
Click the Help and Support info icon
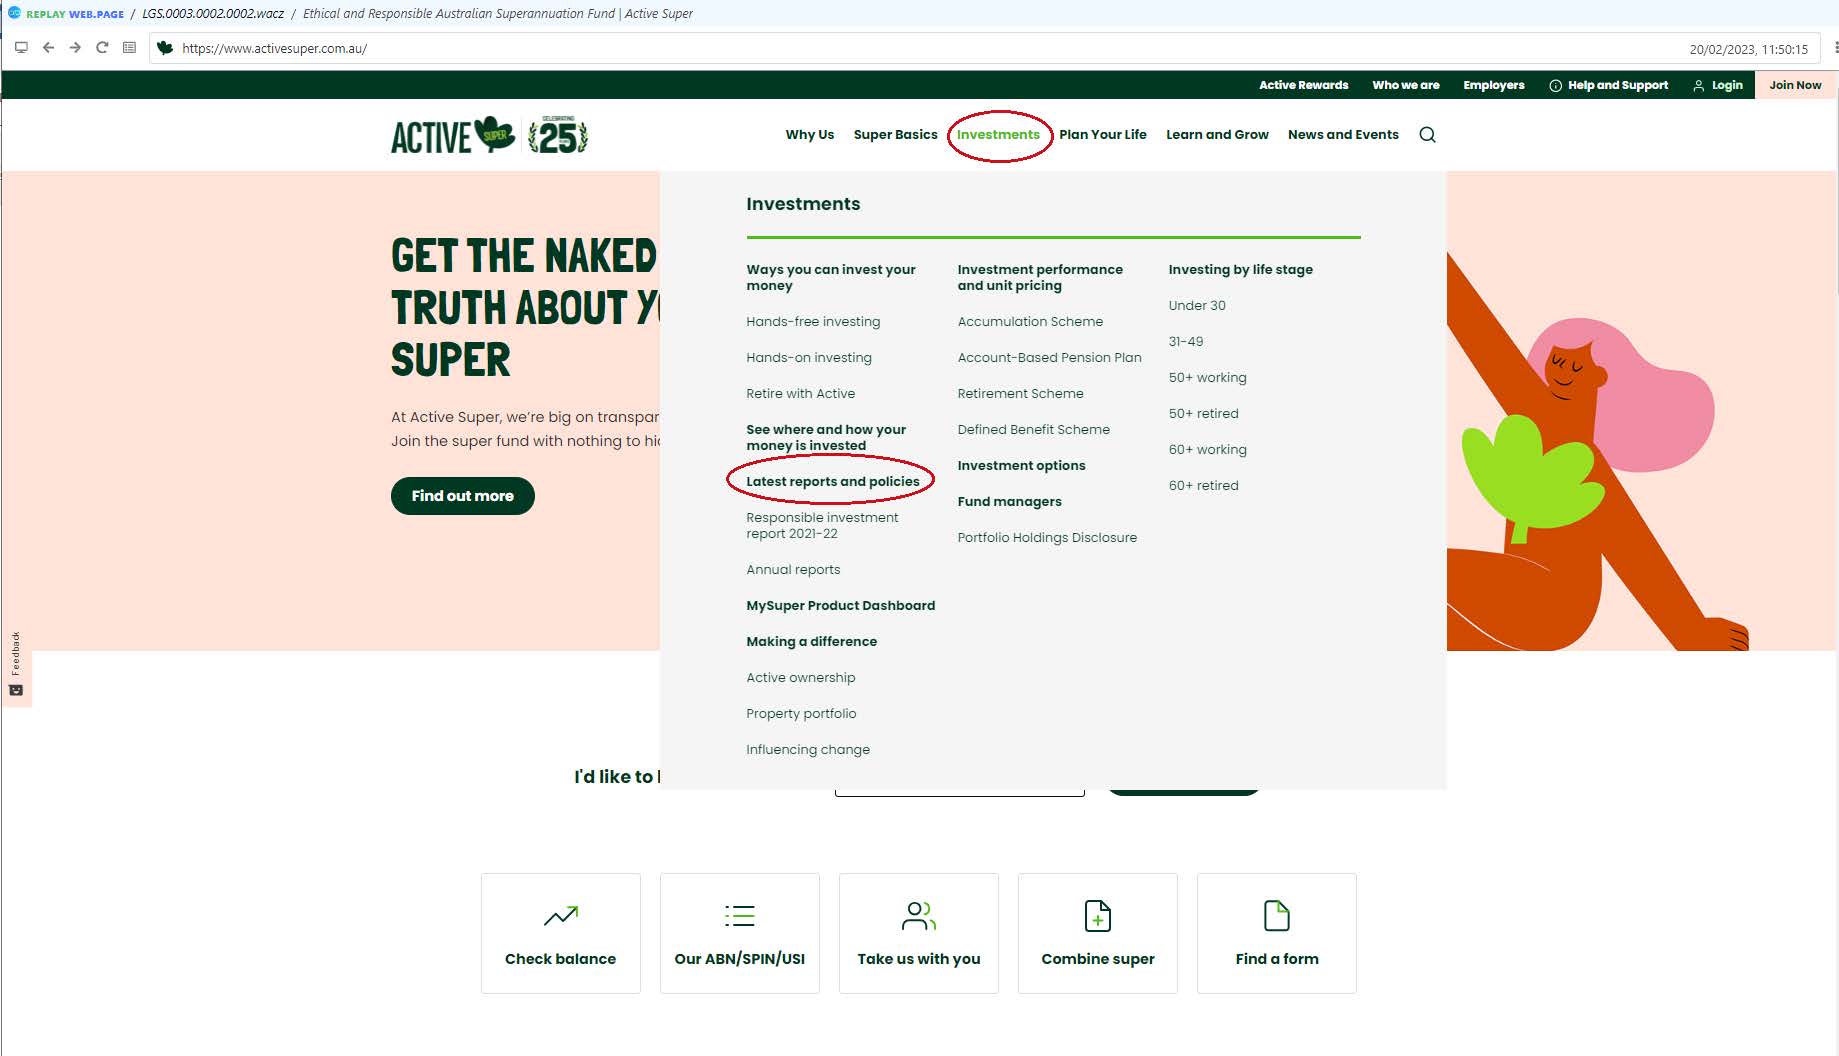(1555, 86)
